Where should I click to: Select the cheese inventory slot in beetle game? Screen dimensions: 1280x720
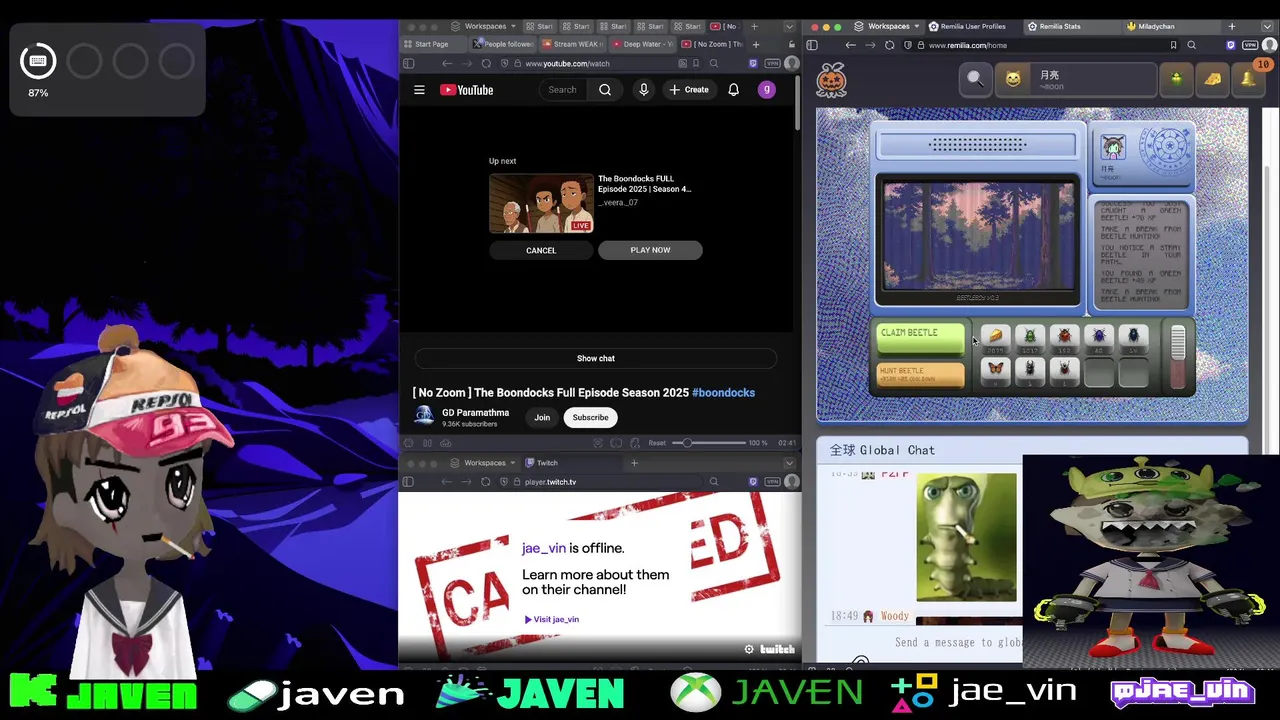point(995,337)
